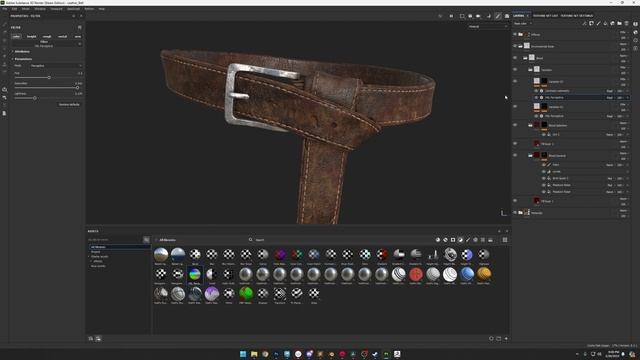Open Steam from the taskbar
The width and height of the screenshot is (640, 360).
point(375,354)
